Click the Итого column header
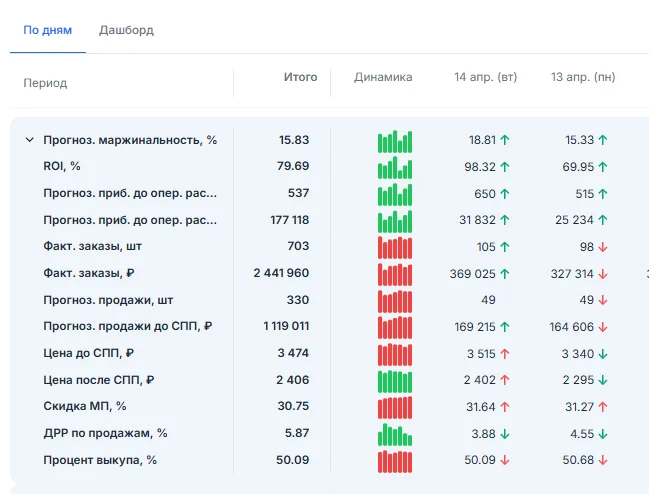Image resolution: width=649 pixels, height=494 pixels. pyautogui.click(x=300, y=77)
